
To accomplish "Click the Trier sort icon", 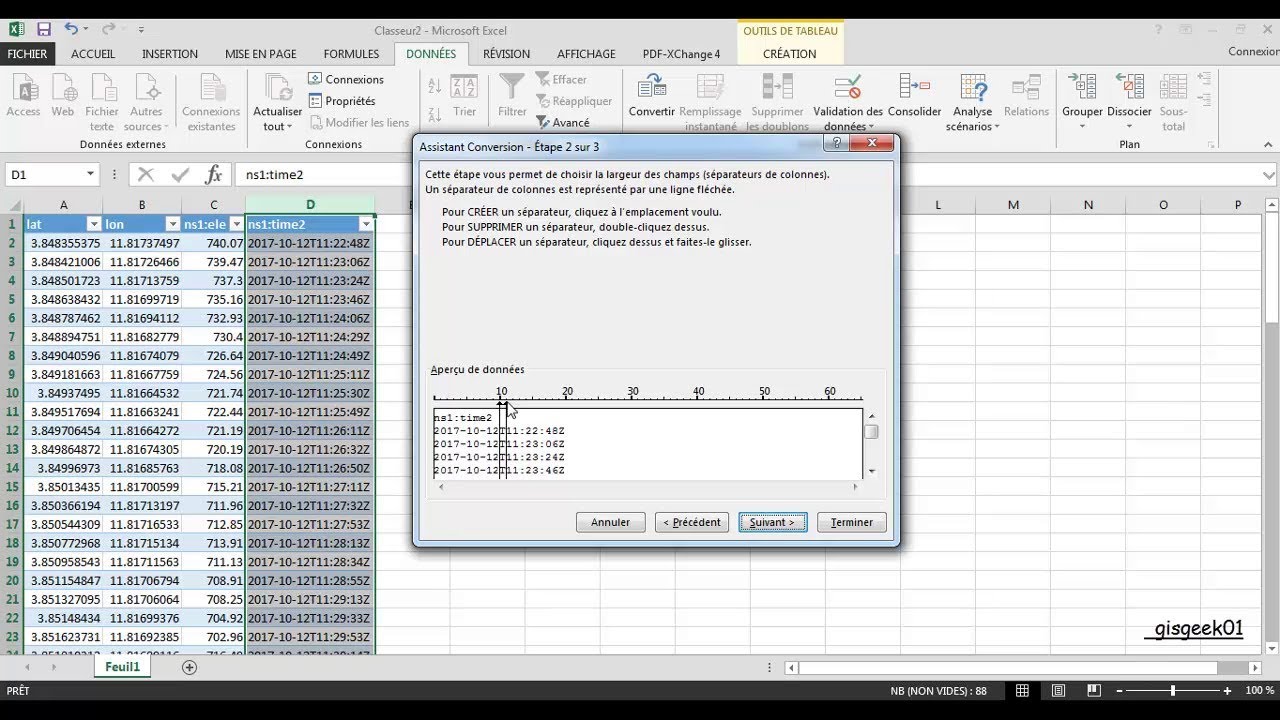I will [464, 98].
